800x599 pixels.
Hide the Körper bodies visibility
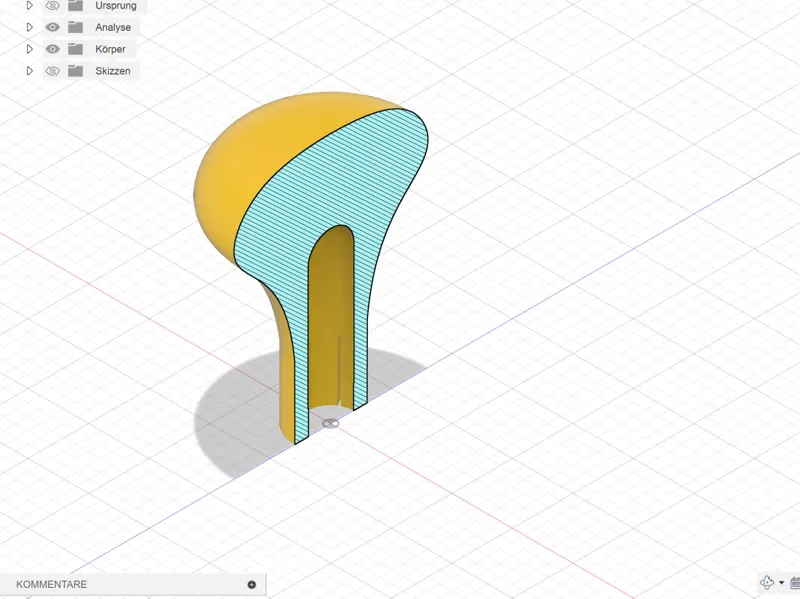tap(52, 49)
